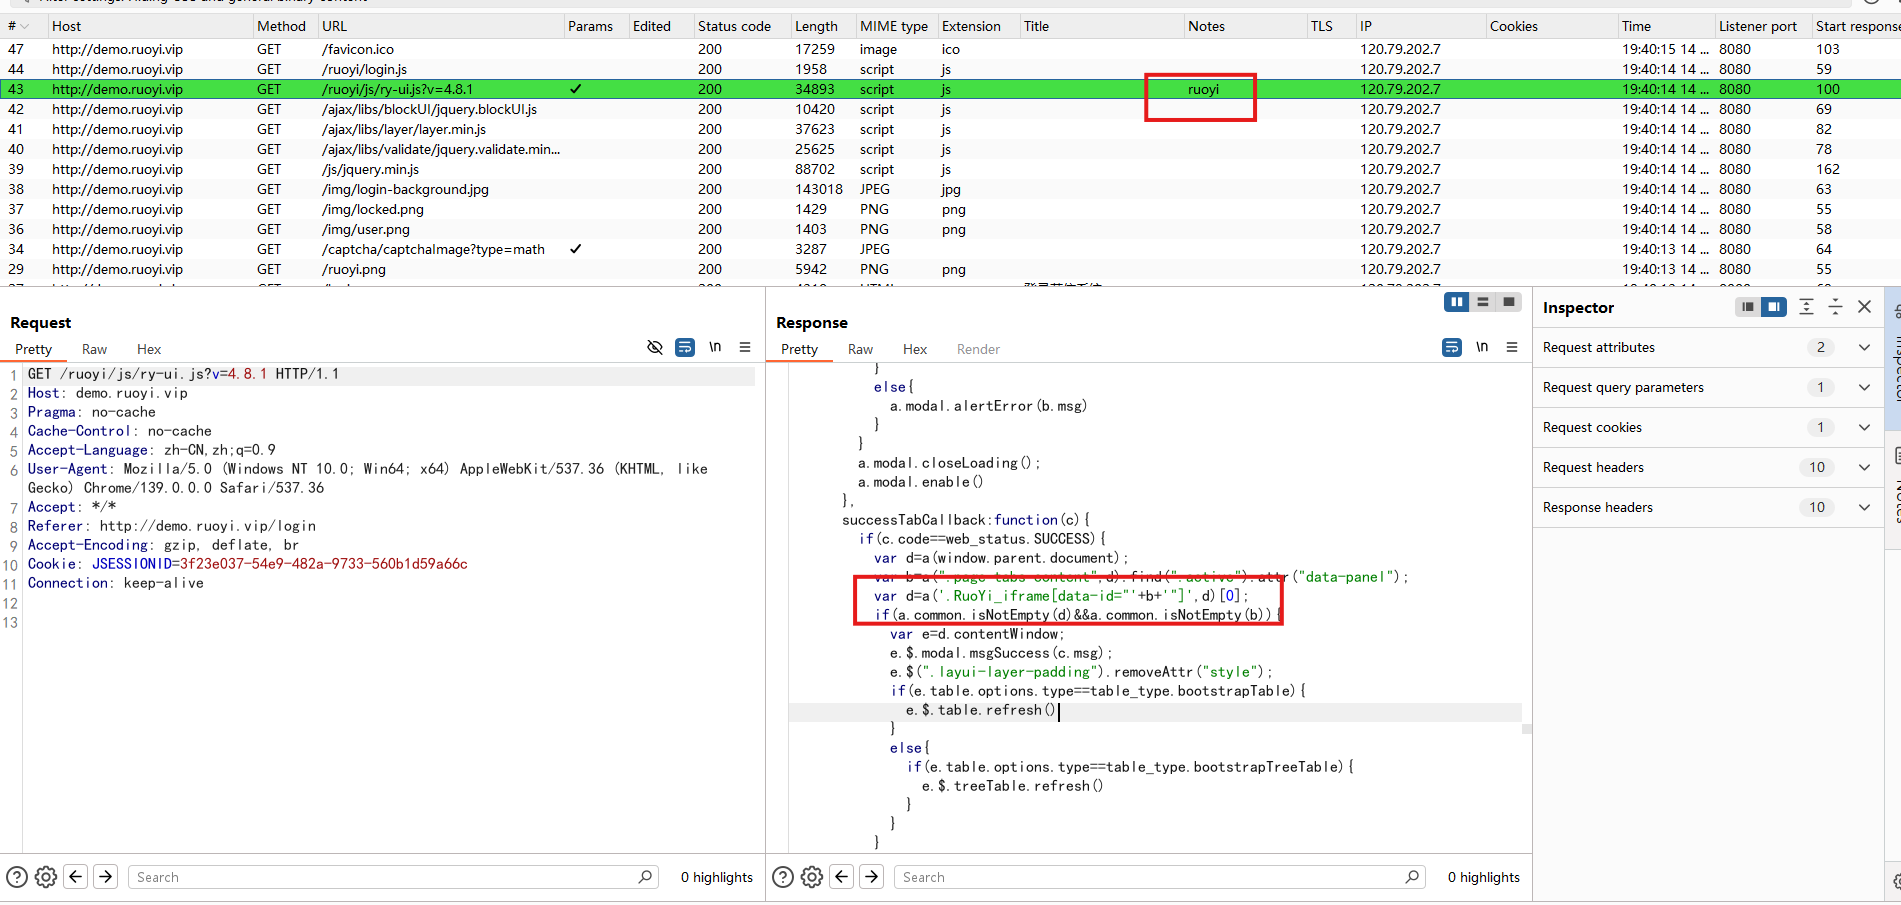
Task: Switch to combined tabbed request/response layout
Action: [1509, 302]
